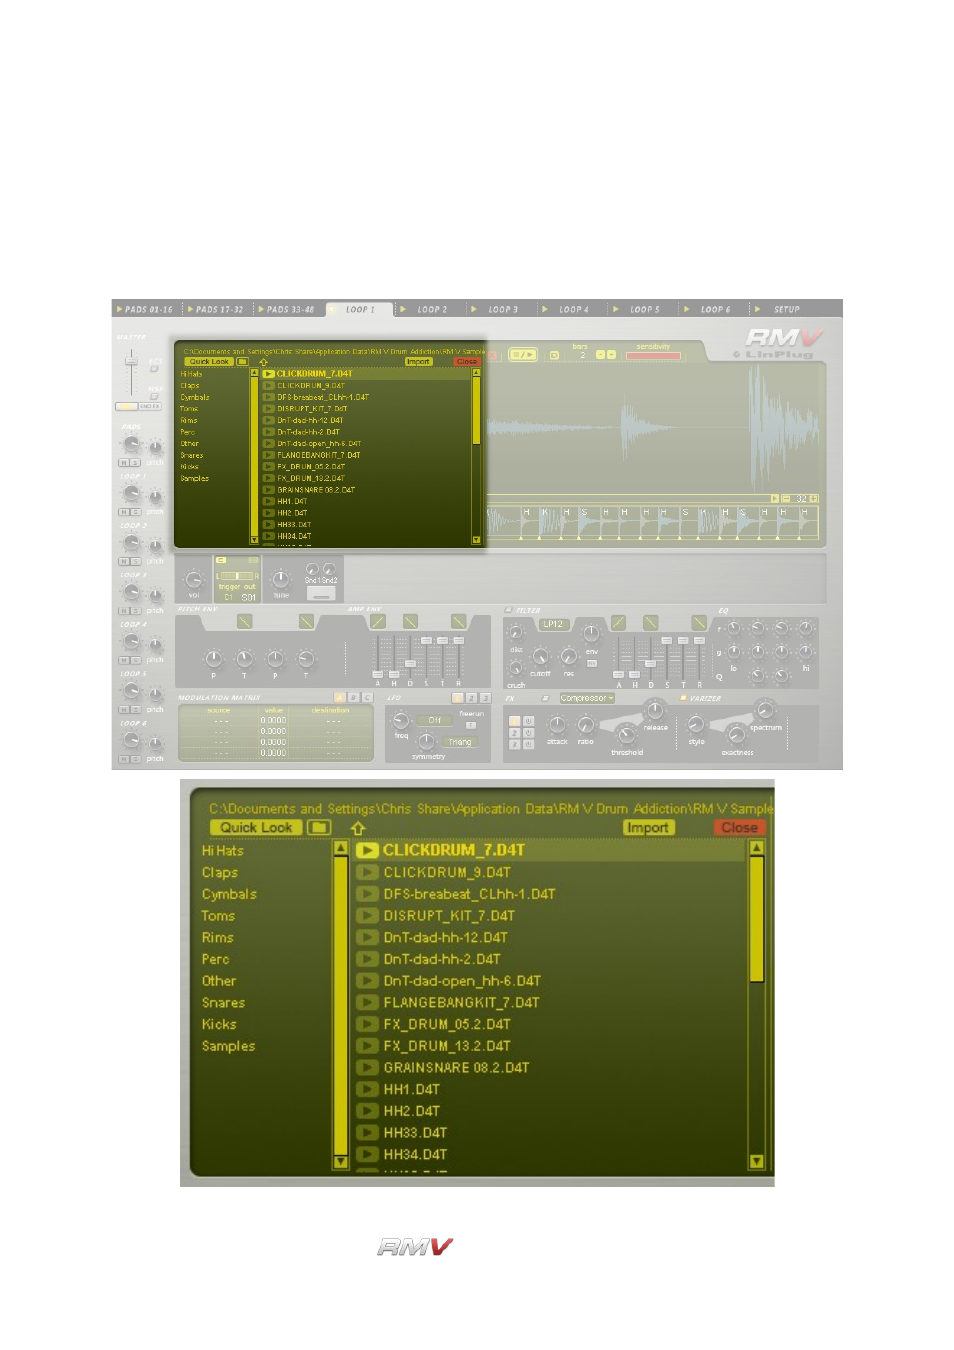Click the category list scroll-down arrow, enlarged browser
954x1350 pixels.
[341, 1162]
